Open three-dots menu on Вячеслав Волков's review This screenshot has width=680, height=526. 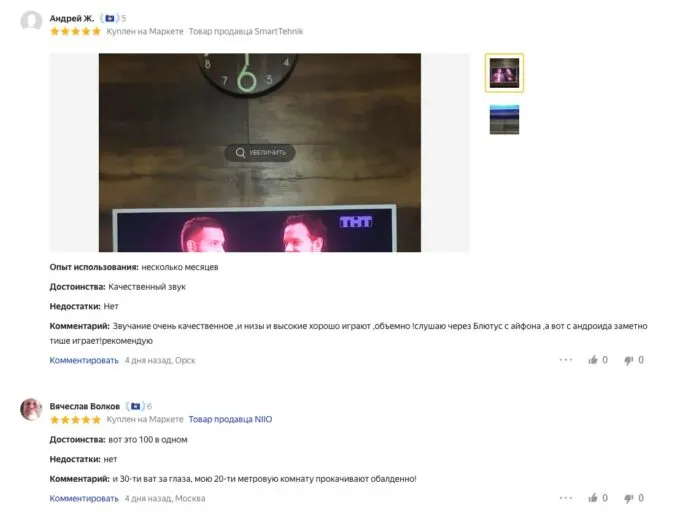[566, 498]
